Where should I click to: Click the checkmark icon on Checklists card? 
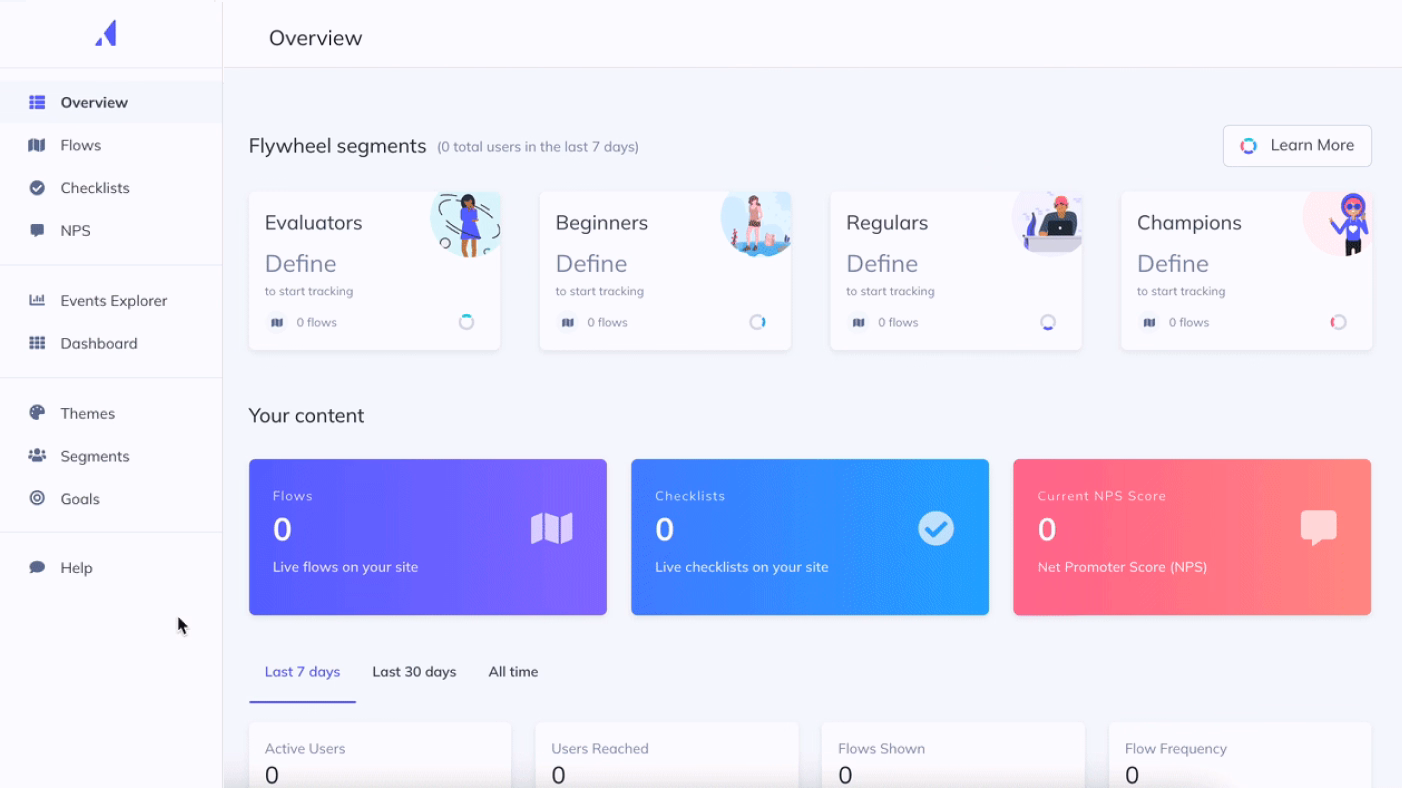coord(936,528)
